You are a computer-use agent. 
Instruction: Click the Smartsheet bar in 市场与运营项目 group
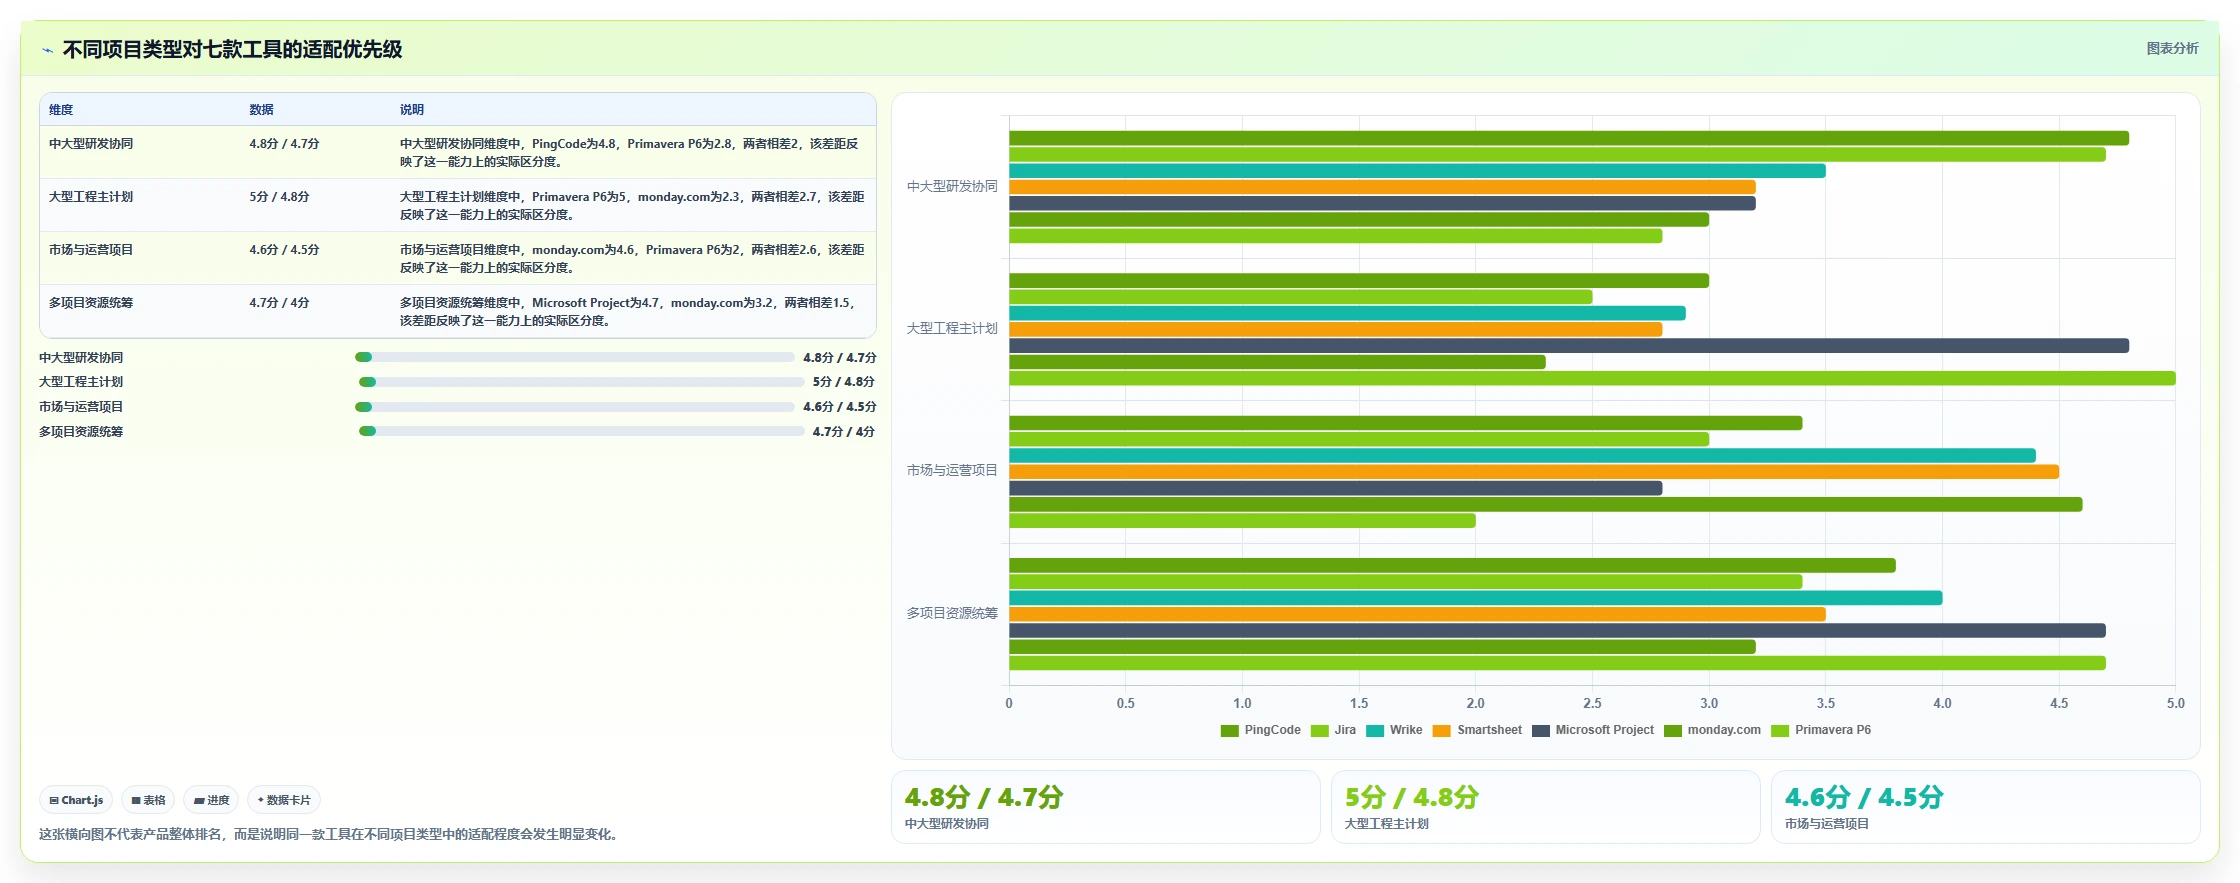tap(1533, 472)
